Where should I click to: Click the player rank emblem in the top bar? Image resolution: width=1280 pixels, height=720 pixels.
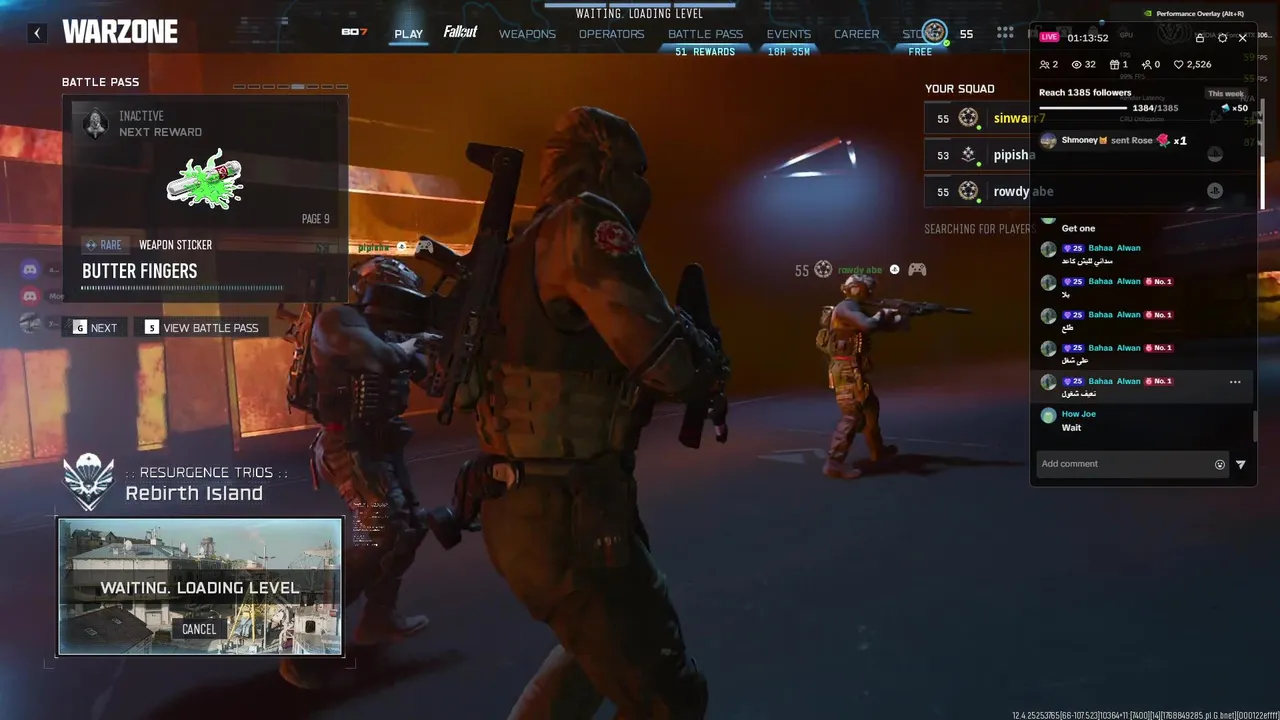pyautogui.click(x=934, y=32)
